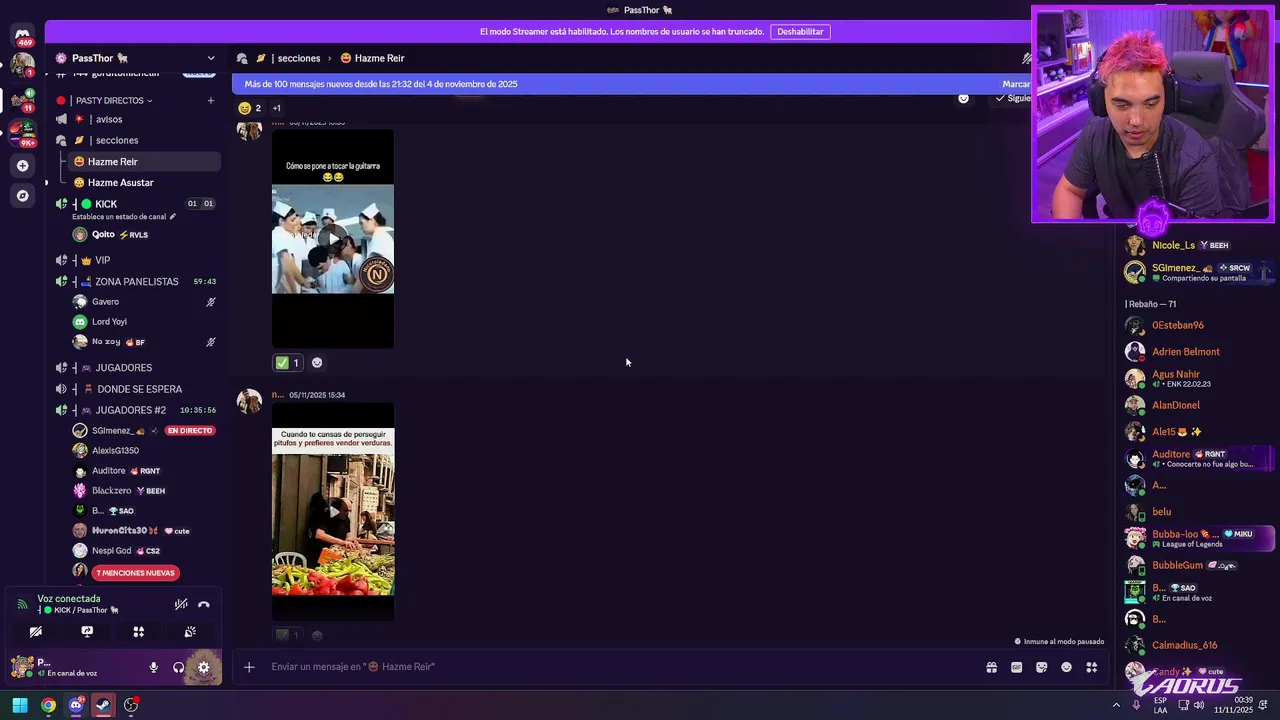Screen dimensions: 1280x720
Task: Open OBS Studio from taskbar
Action: 131,705
